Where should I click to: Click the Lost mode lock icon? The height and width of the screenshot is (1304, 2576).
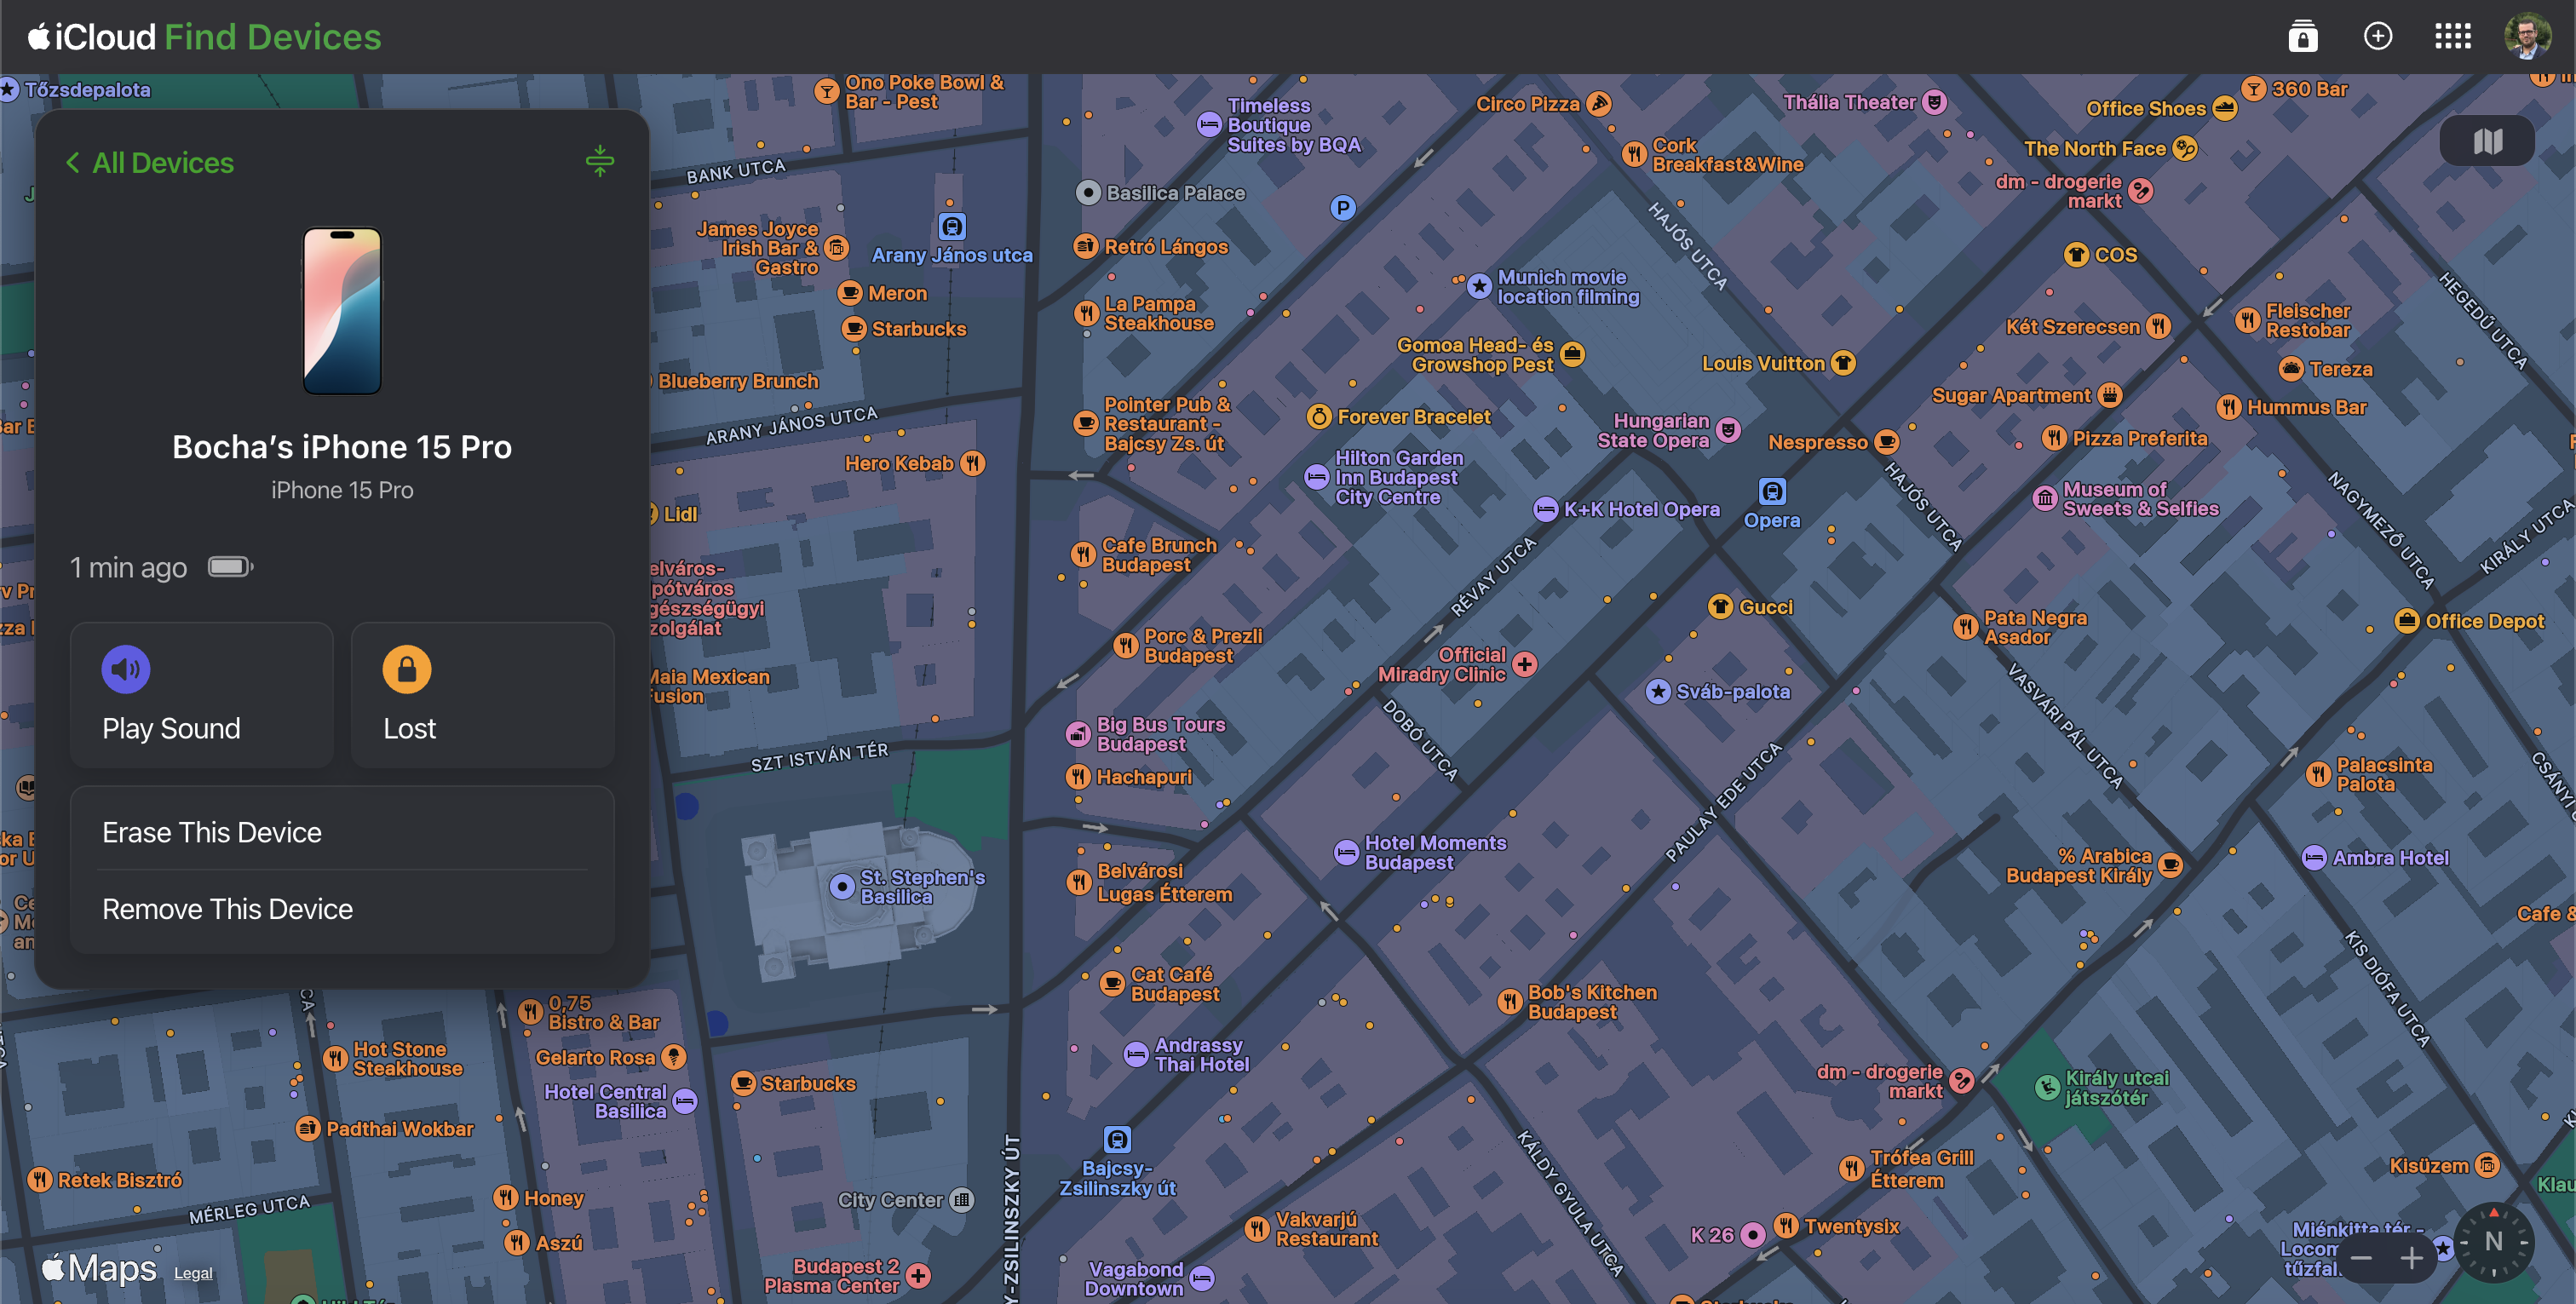[x=406, y=669]
